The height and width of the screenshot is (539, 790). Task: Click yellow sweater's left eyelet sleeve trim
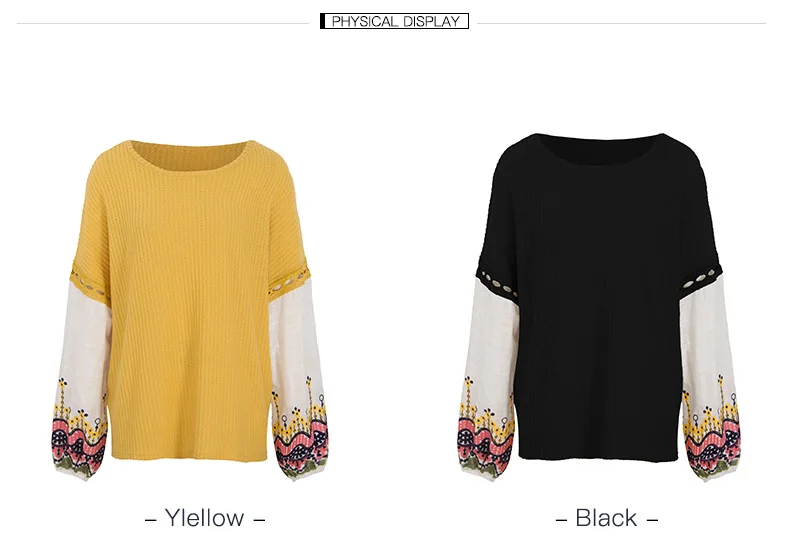pyautogui.click(x=90, y=284)
